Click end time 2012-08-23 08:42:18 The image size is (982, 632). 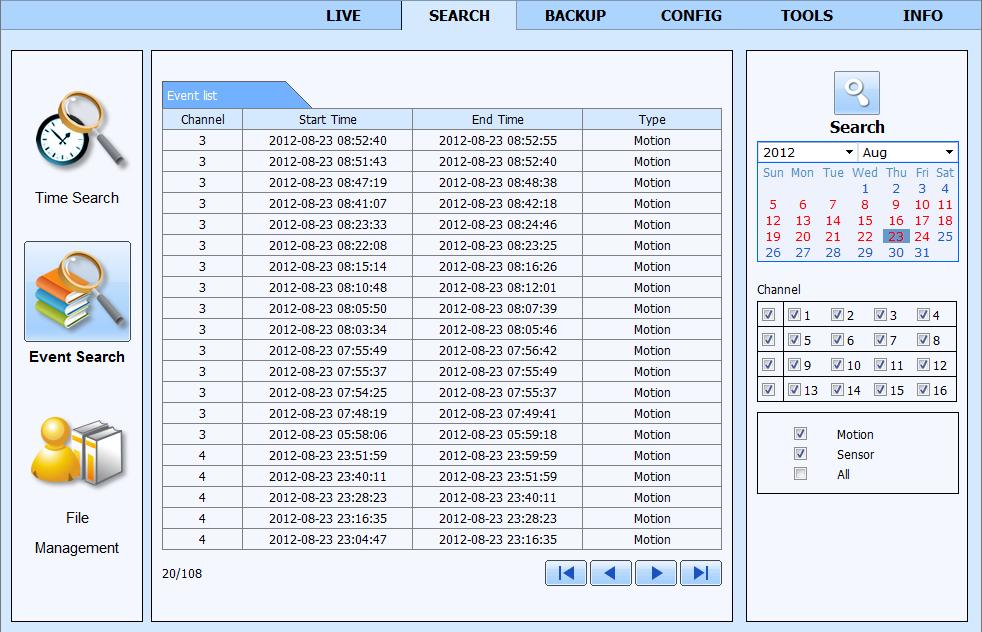498,204
